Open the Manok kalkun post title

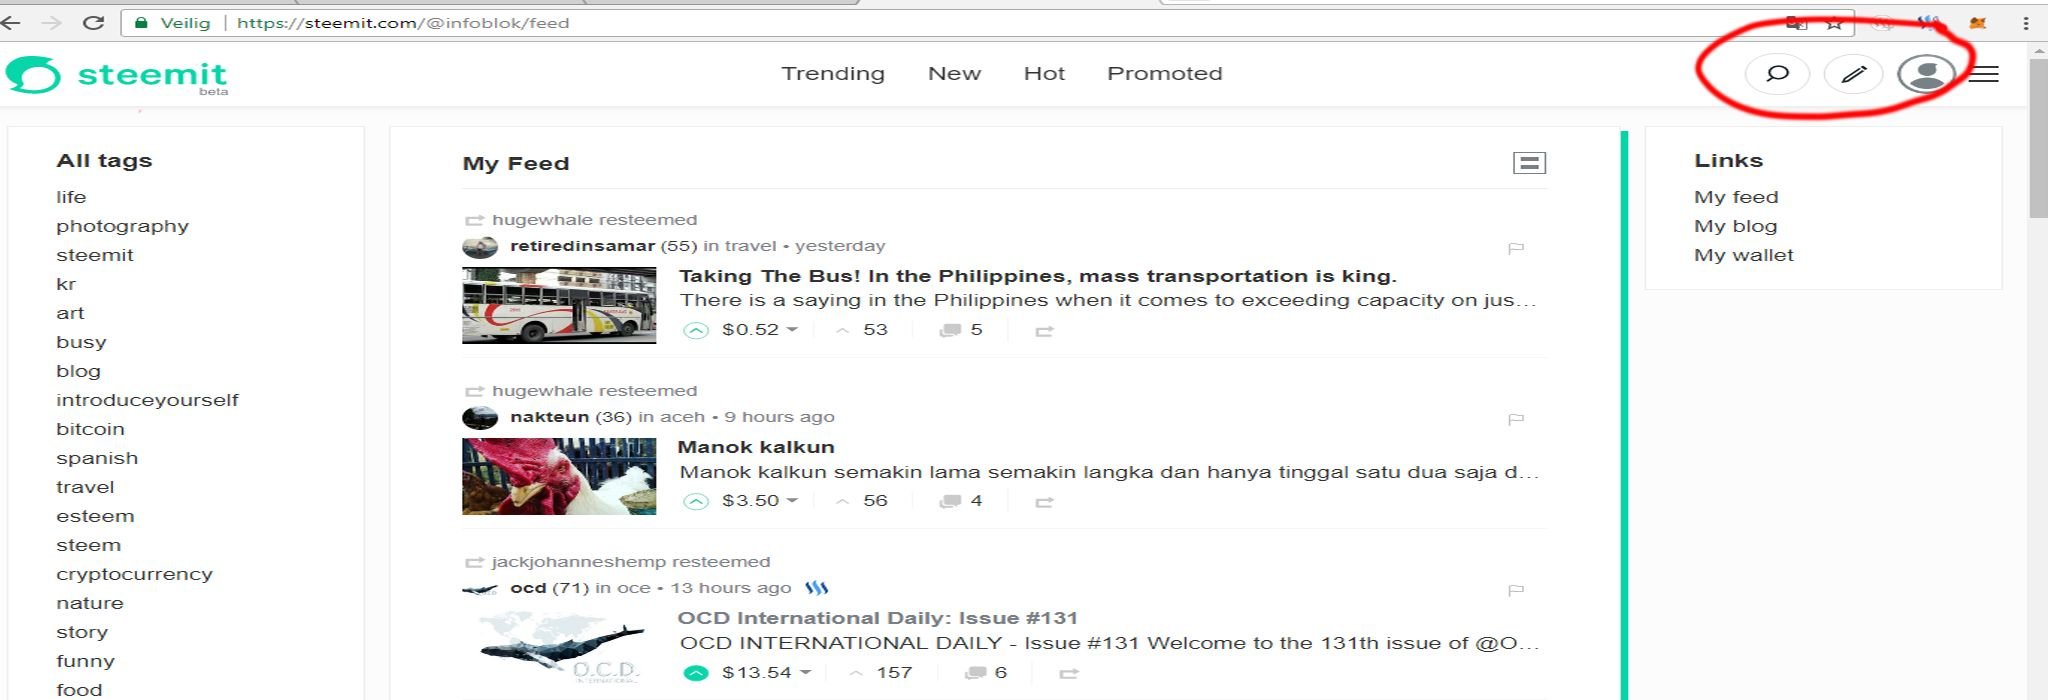coord(756,447)
